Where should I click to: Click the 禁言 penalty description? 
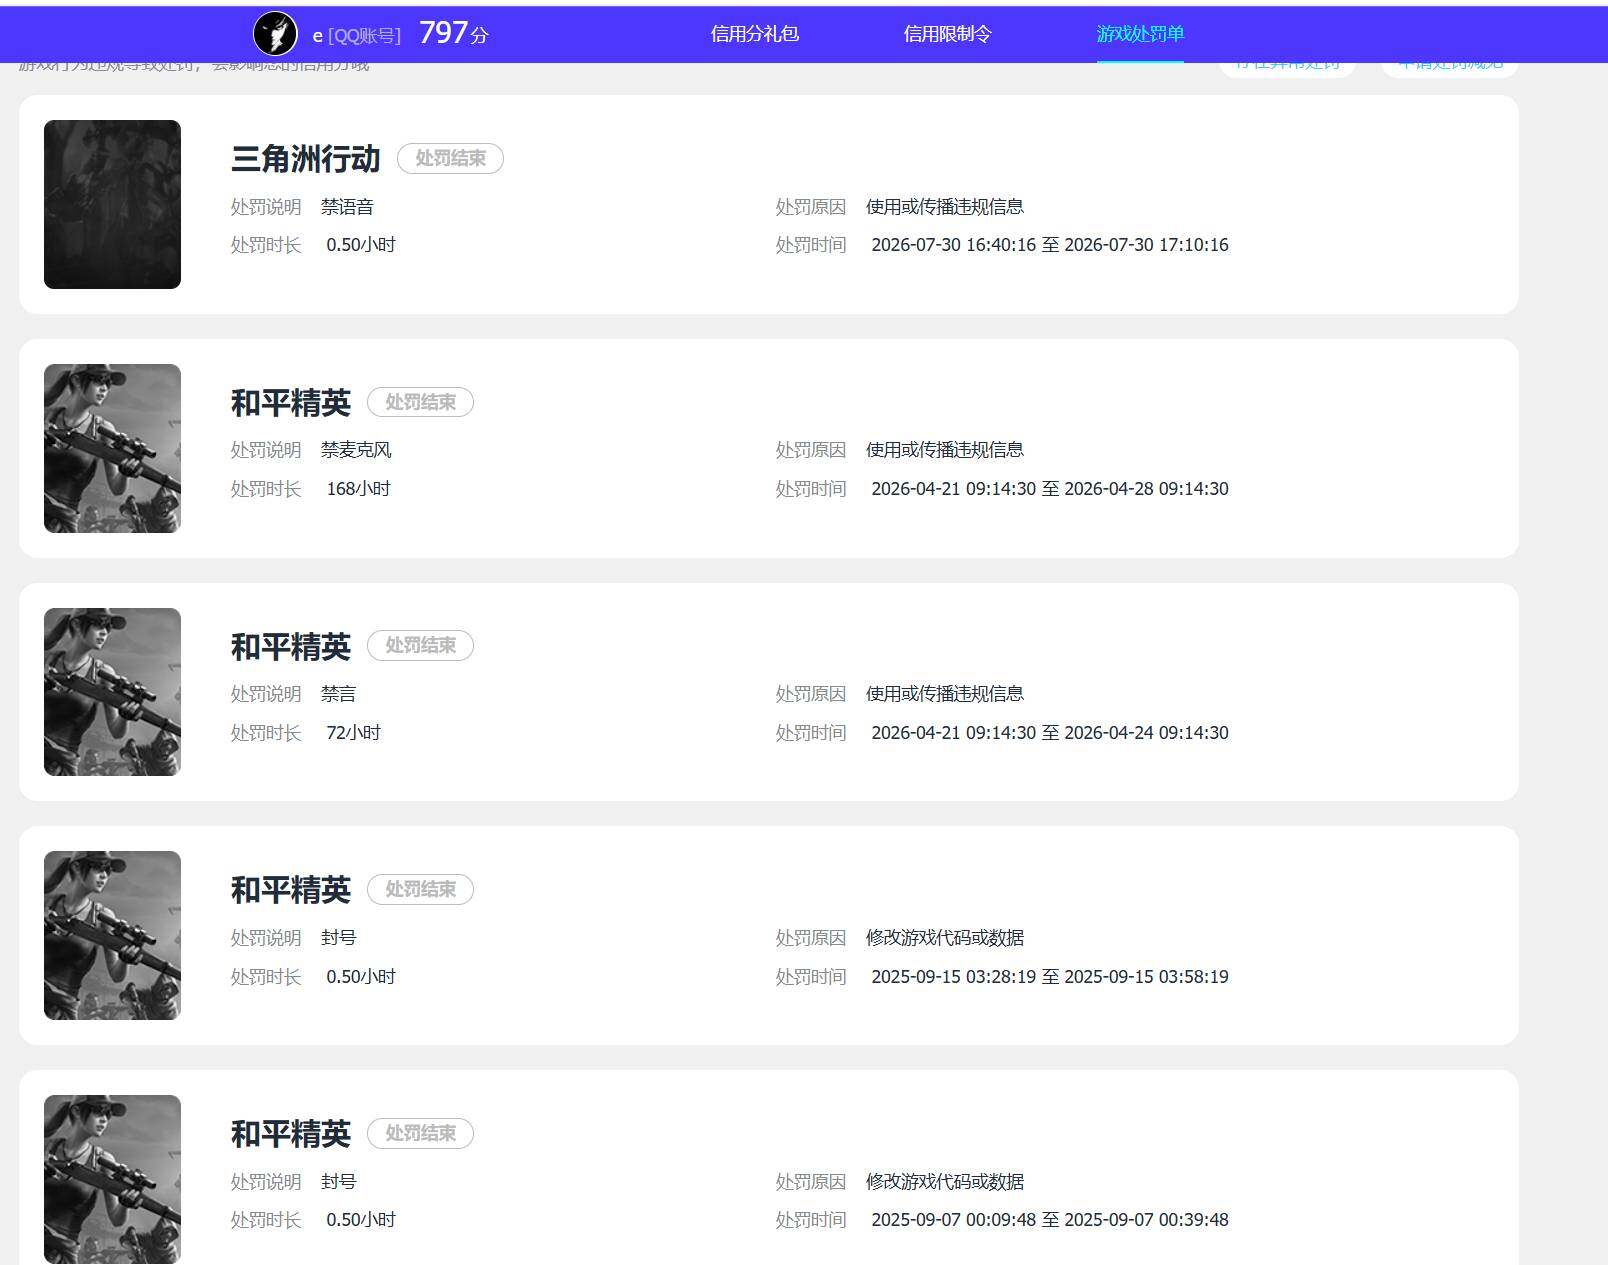(x=338, y=694)
